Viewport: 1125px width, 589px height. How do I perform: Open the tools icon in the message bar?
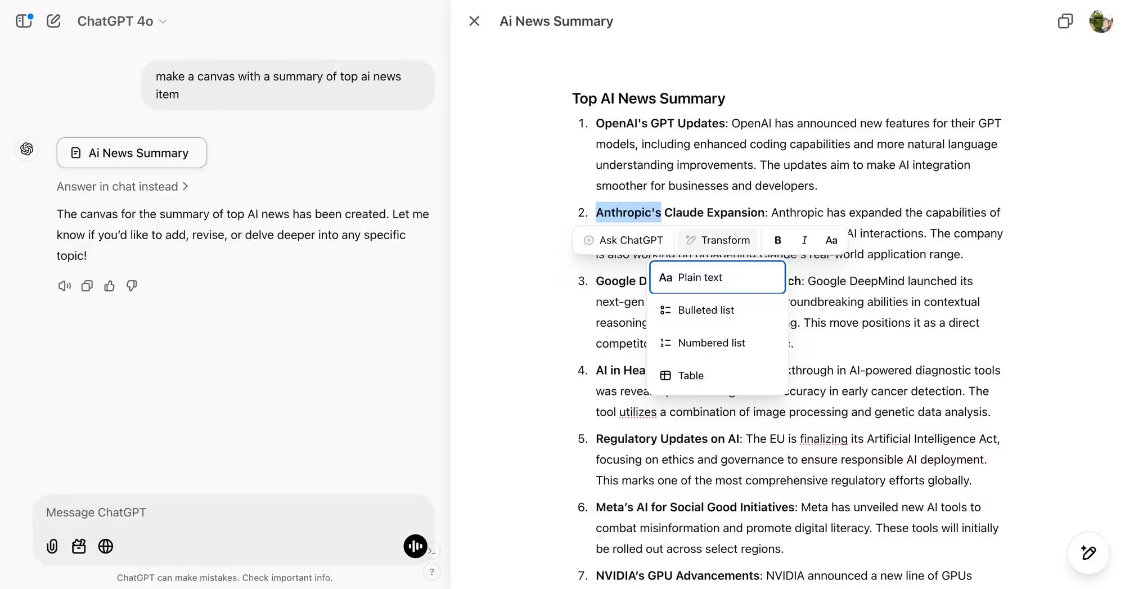pos(79,546)
